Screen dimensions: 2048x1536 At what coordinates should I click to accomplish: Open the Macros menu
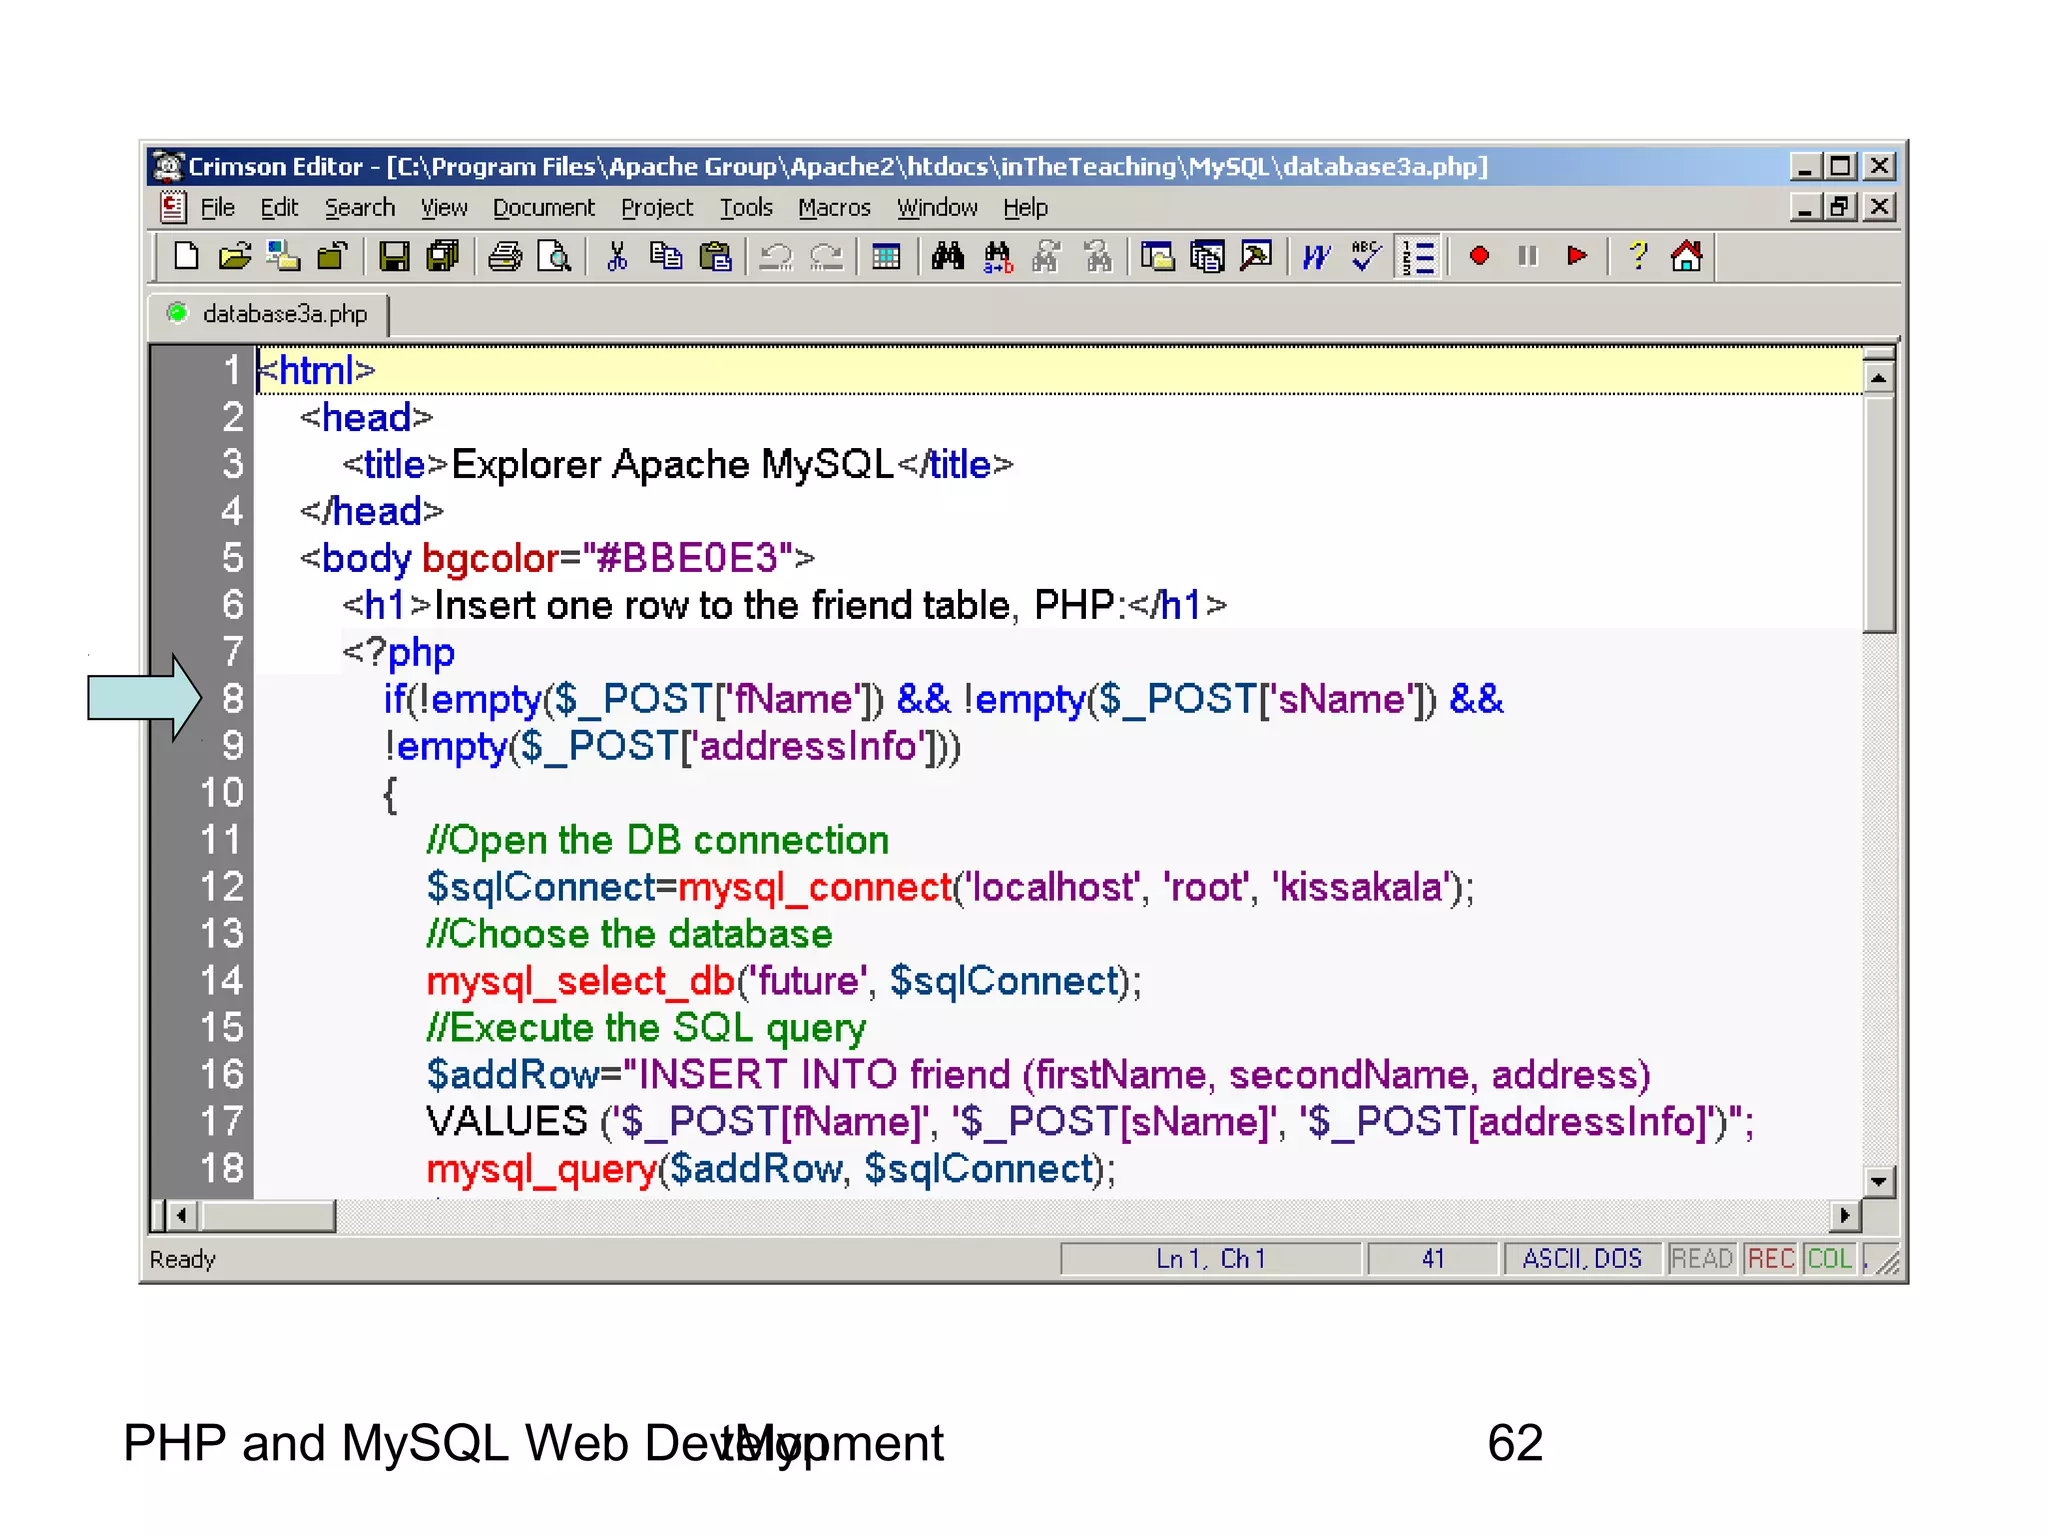point(835,208)
